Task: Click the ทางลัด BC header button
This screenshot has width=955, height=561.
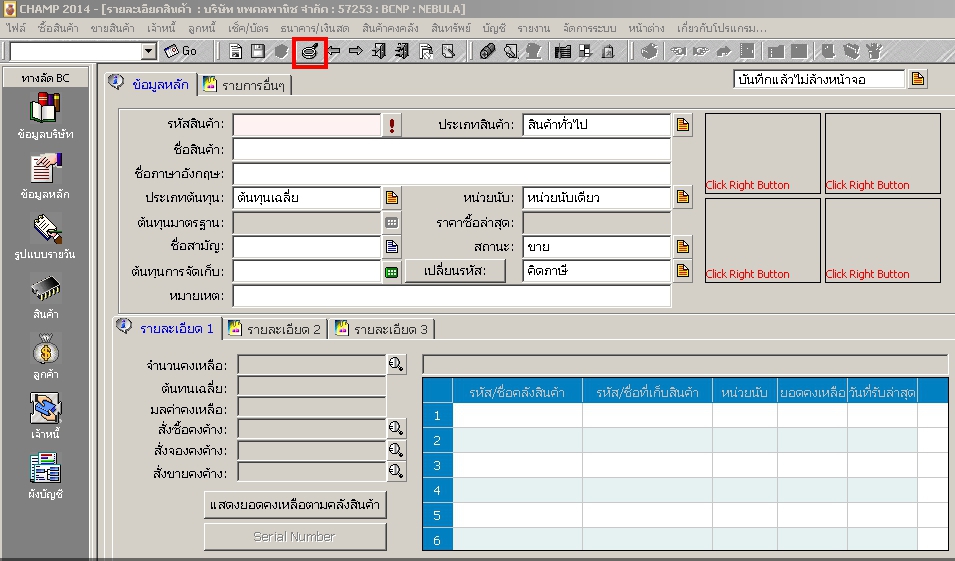Action: click(x=46, y=78)
